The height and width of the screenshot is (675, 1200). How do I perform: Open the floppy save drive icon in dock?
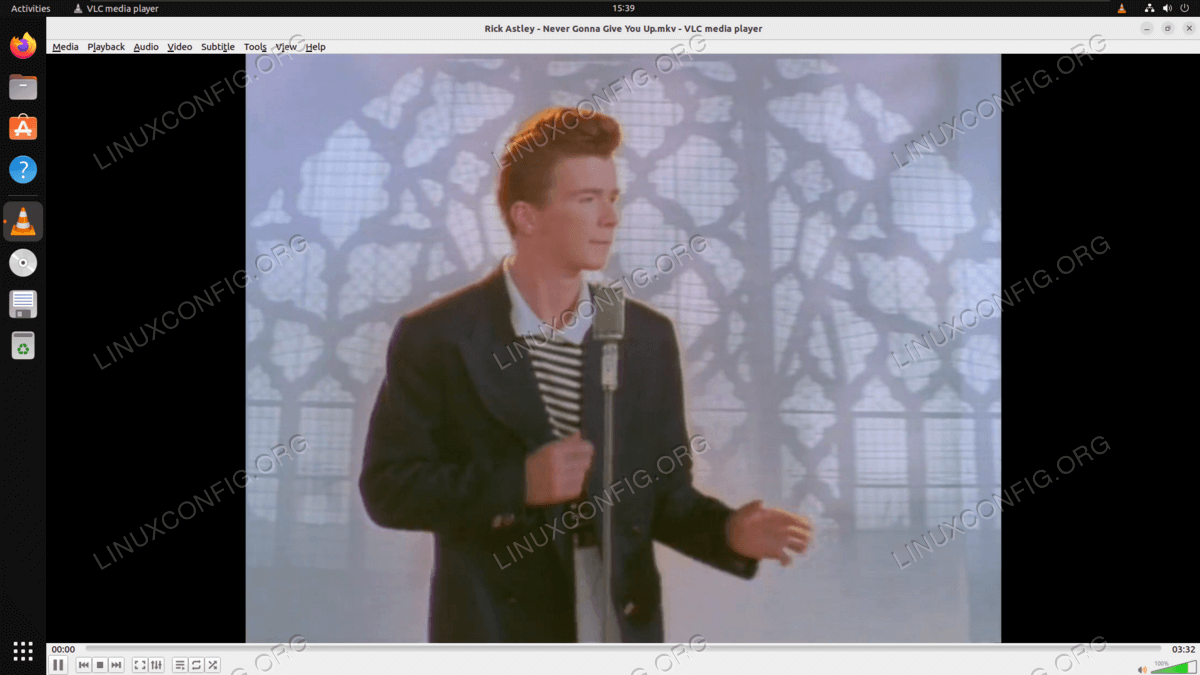click(x=23, y=304)
